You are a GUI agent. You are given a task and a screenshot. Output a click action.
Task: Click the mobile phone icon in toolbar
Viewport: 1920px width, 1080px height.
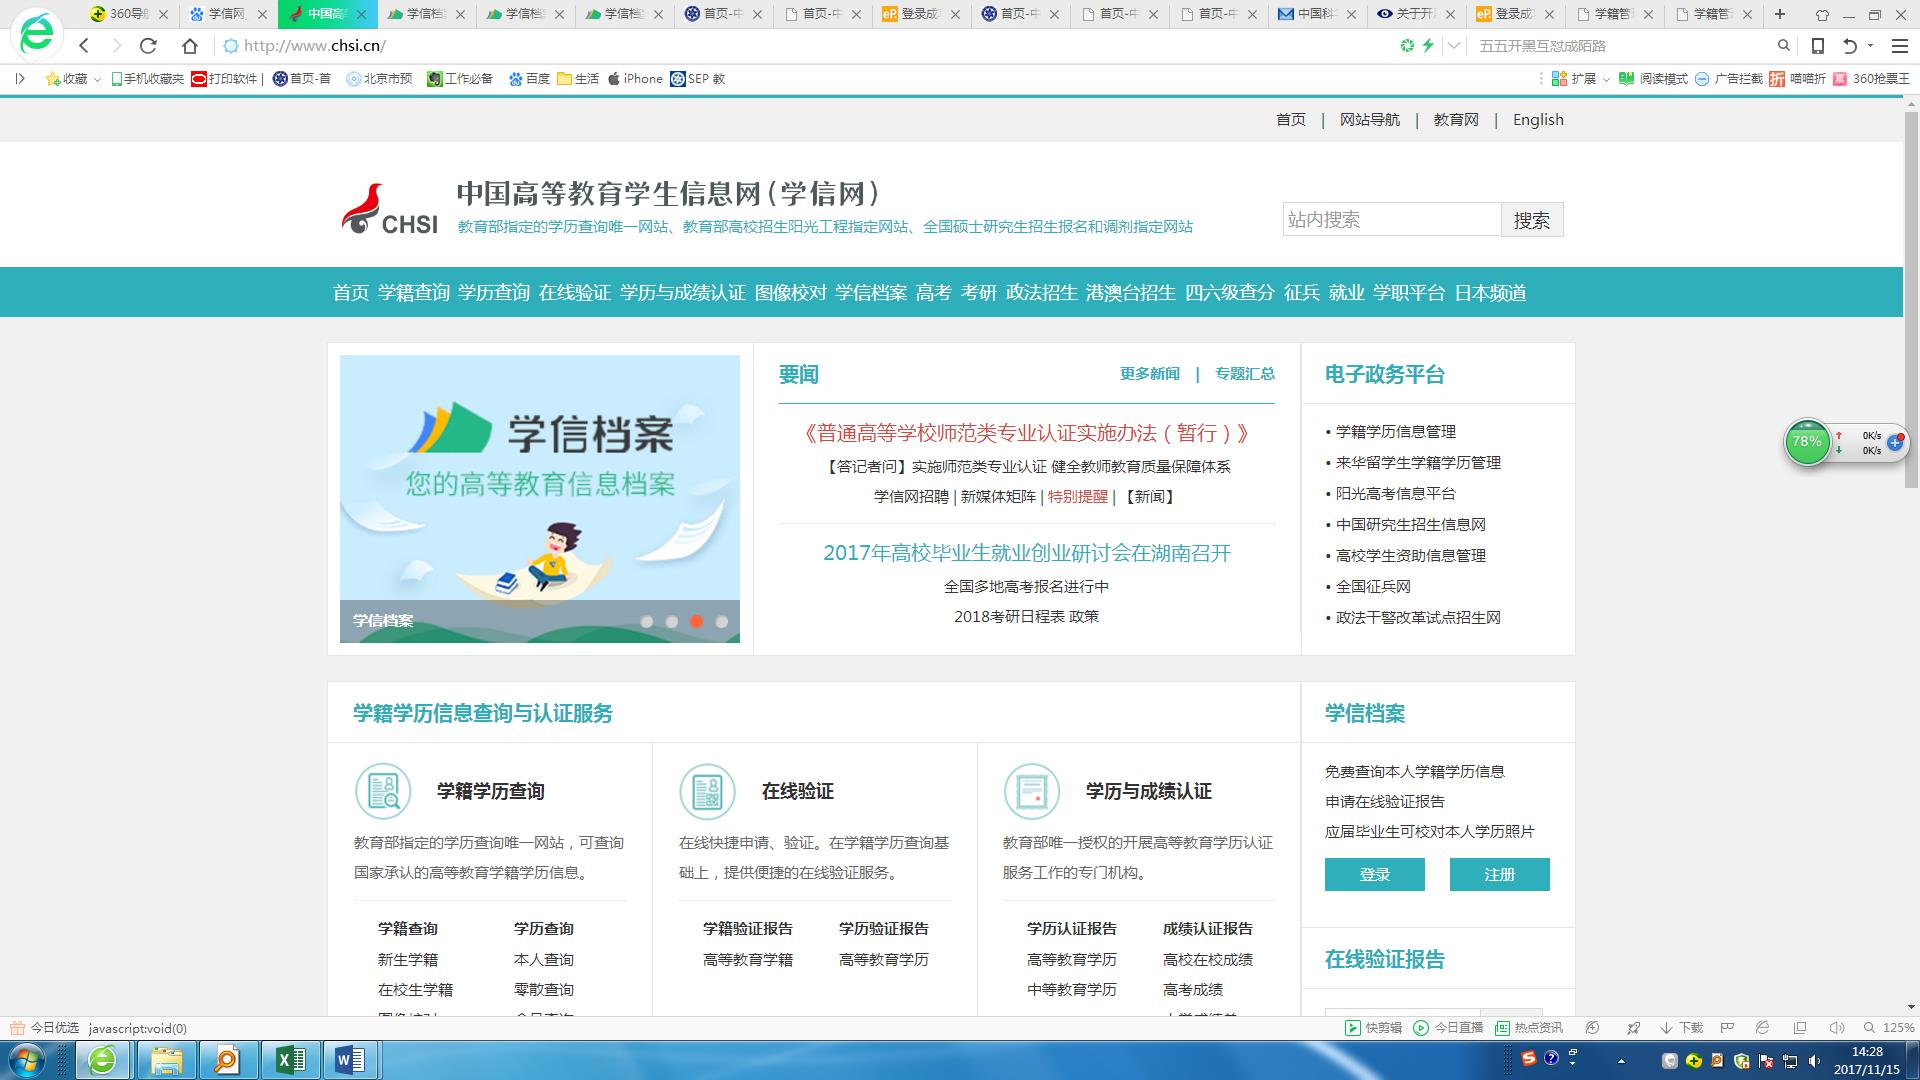tap(1818, 46)
